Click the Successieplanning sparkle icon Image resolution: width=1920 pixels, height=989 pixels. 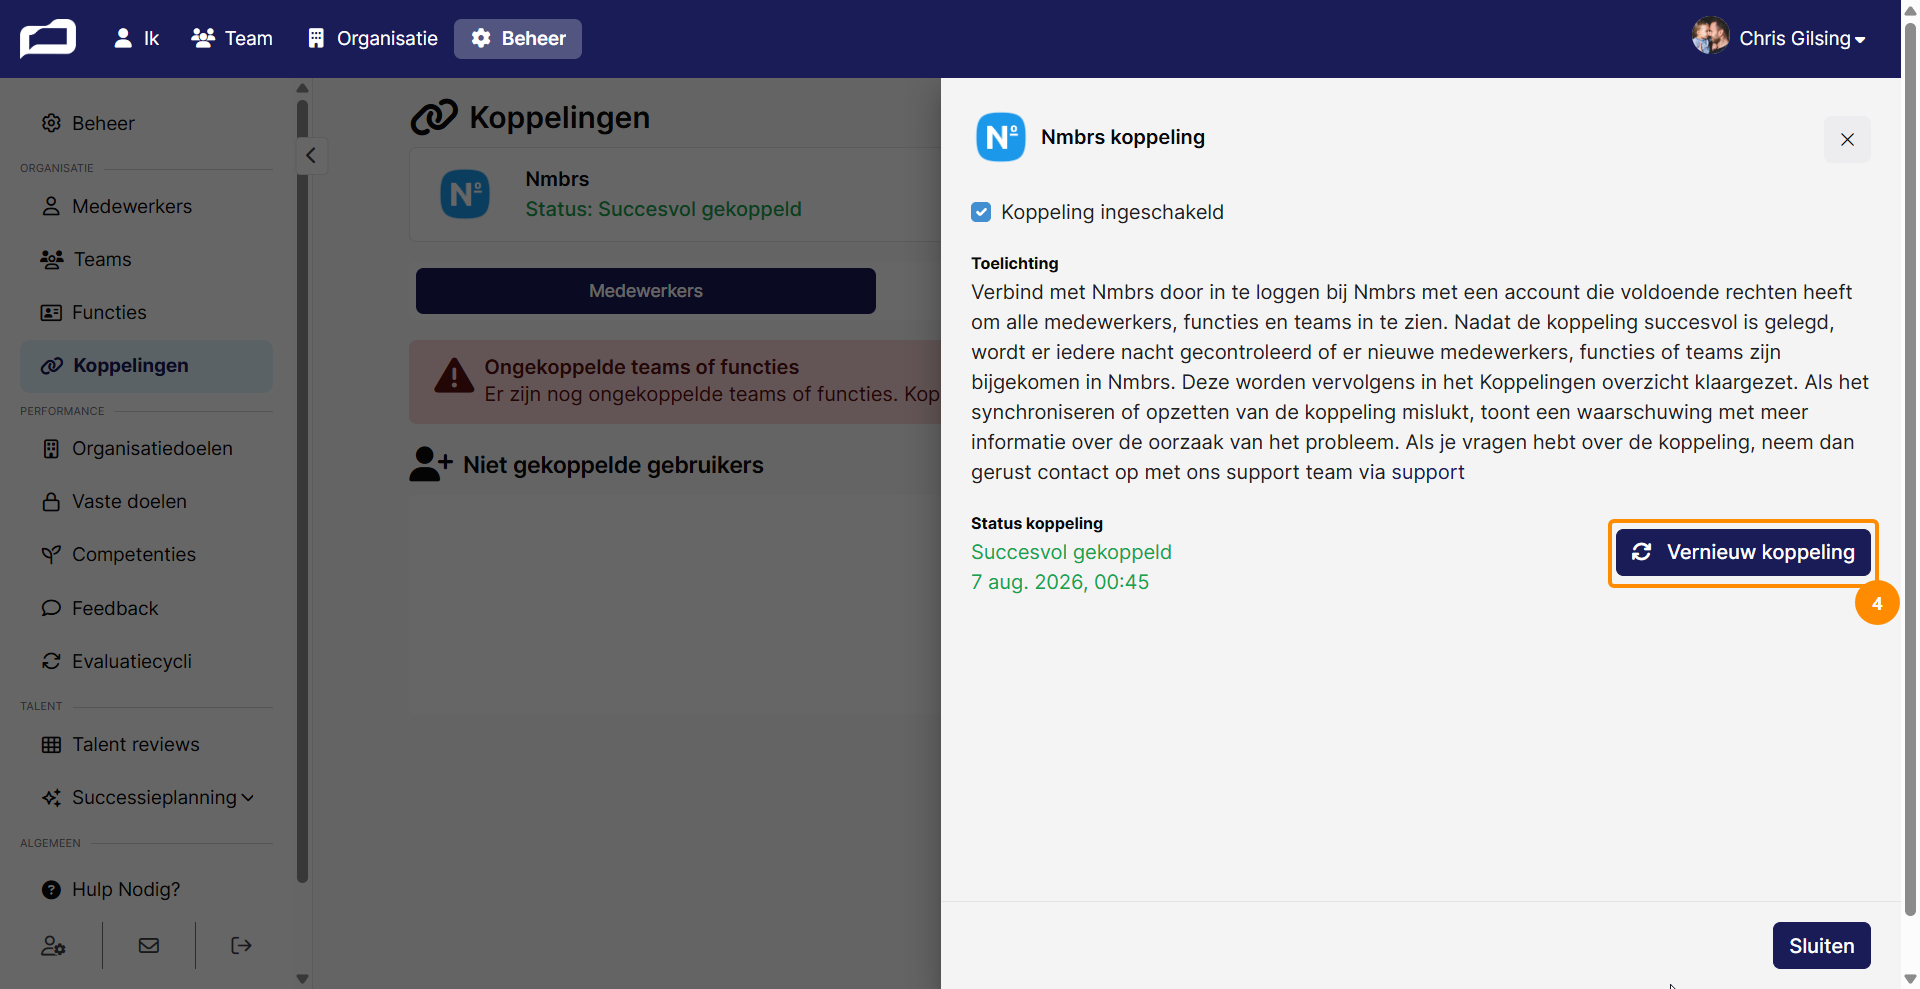(51, 797)
